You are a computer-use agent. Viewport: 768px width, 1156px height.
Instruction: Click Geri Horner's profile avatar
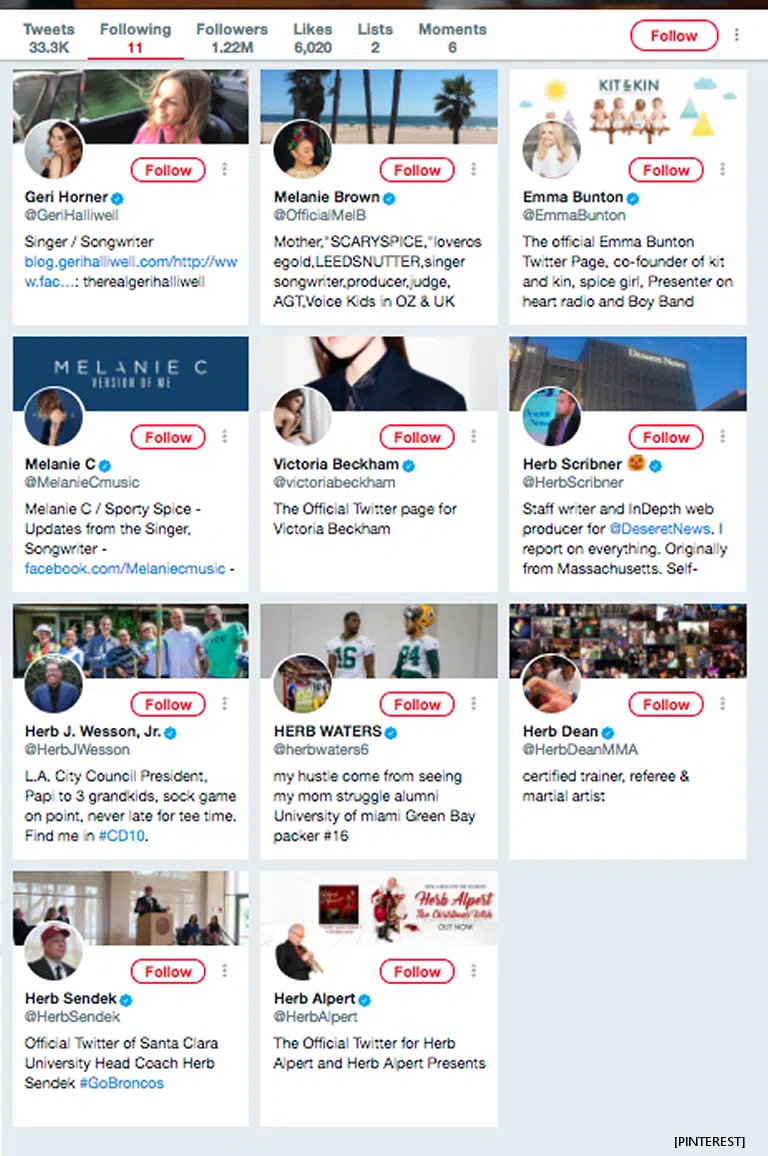click(53, 150)
